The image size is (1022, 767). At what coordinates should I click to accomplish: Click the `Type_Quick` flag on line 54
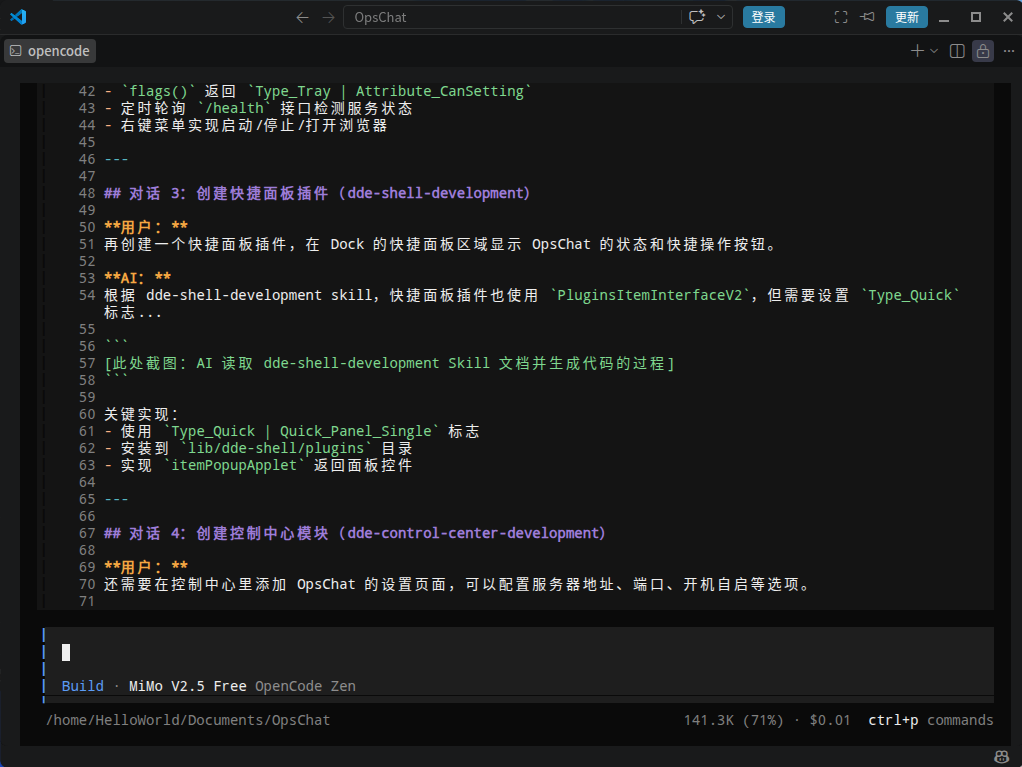910,295
